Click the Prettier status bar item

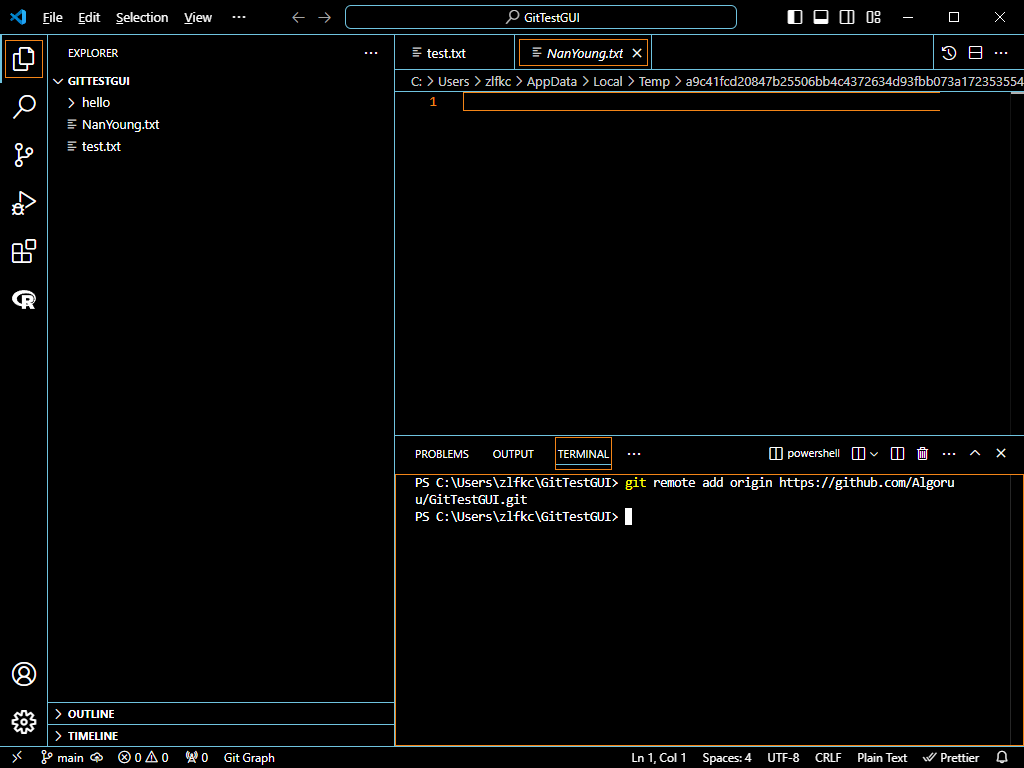click(951, 758)
